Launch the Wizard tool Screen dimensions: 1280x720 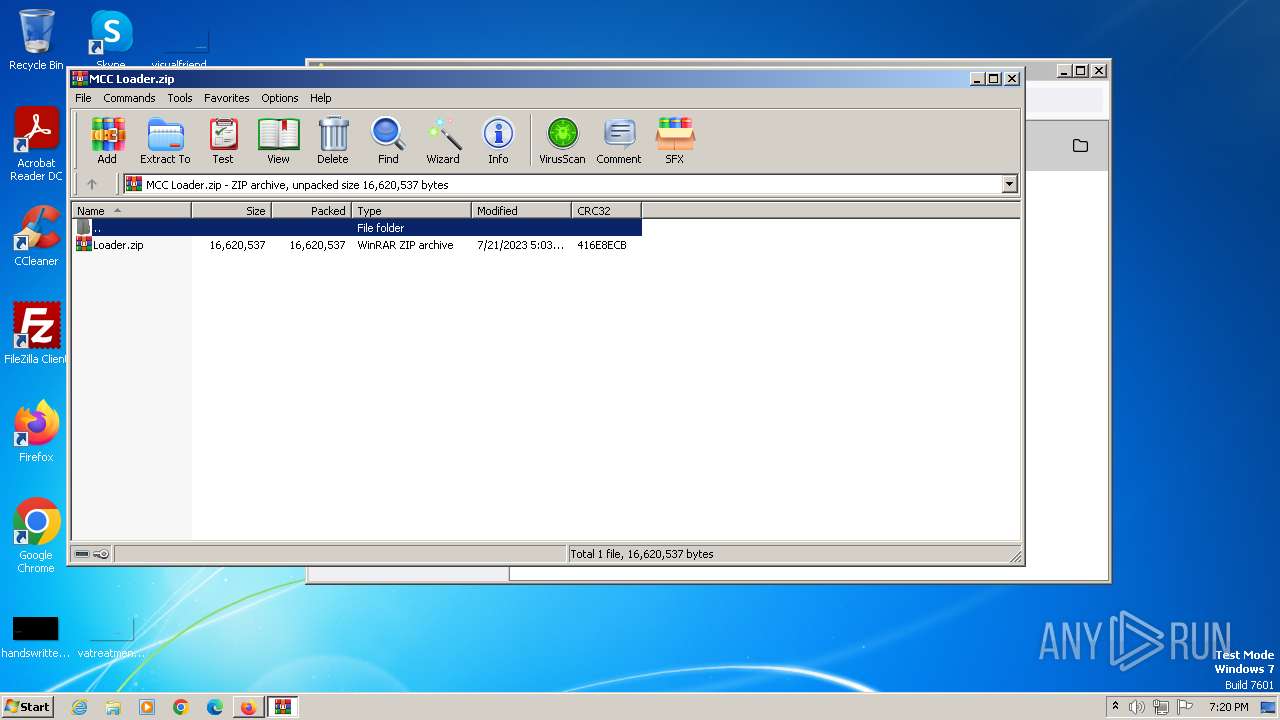coord(443,140)
